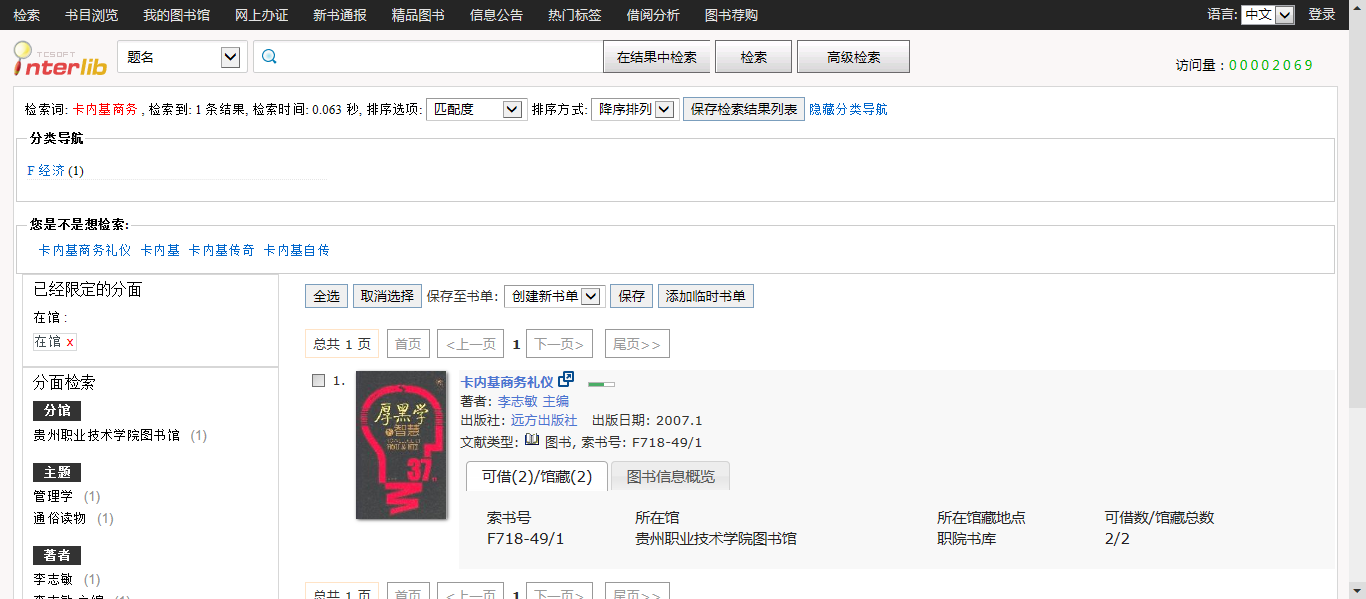
Task: Follow the 卡内基商务礼仪 suggestion link
Action: pos(84,250)
